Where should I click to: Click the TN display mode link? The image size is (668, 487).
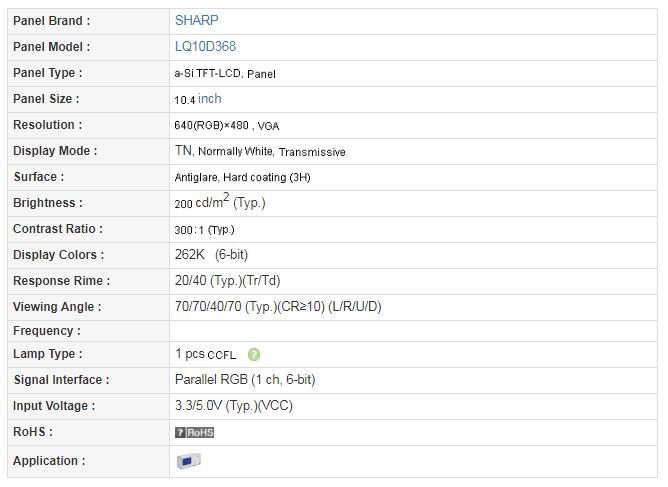[183, 151]
